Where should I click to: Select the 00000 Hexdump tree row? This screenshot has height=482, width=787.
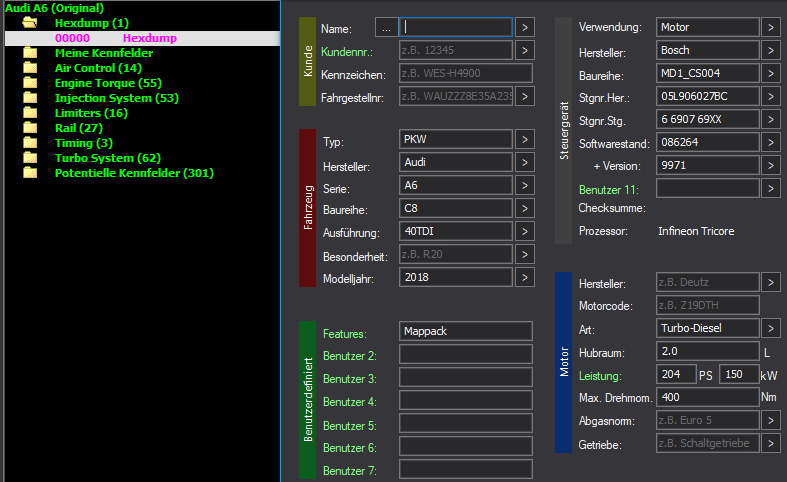[x=142, y=38]
